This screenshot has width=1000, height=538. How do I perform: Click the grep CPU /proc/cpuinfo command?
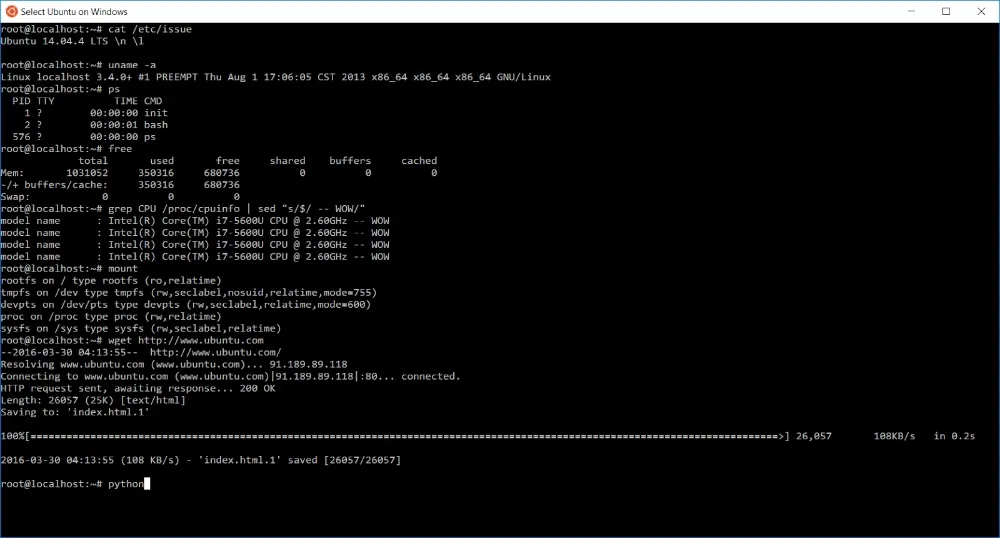(x=183, y=209)
